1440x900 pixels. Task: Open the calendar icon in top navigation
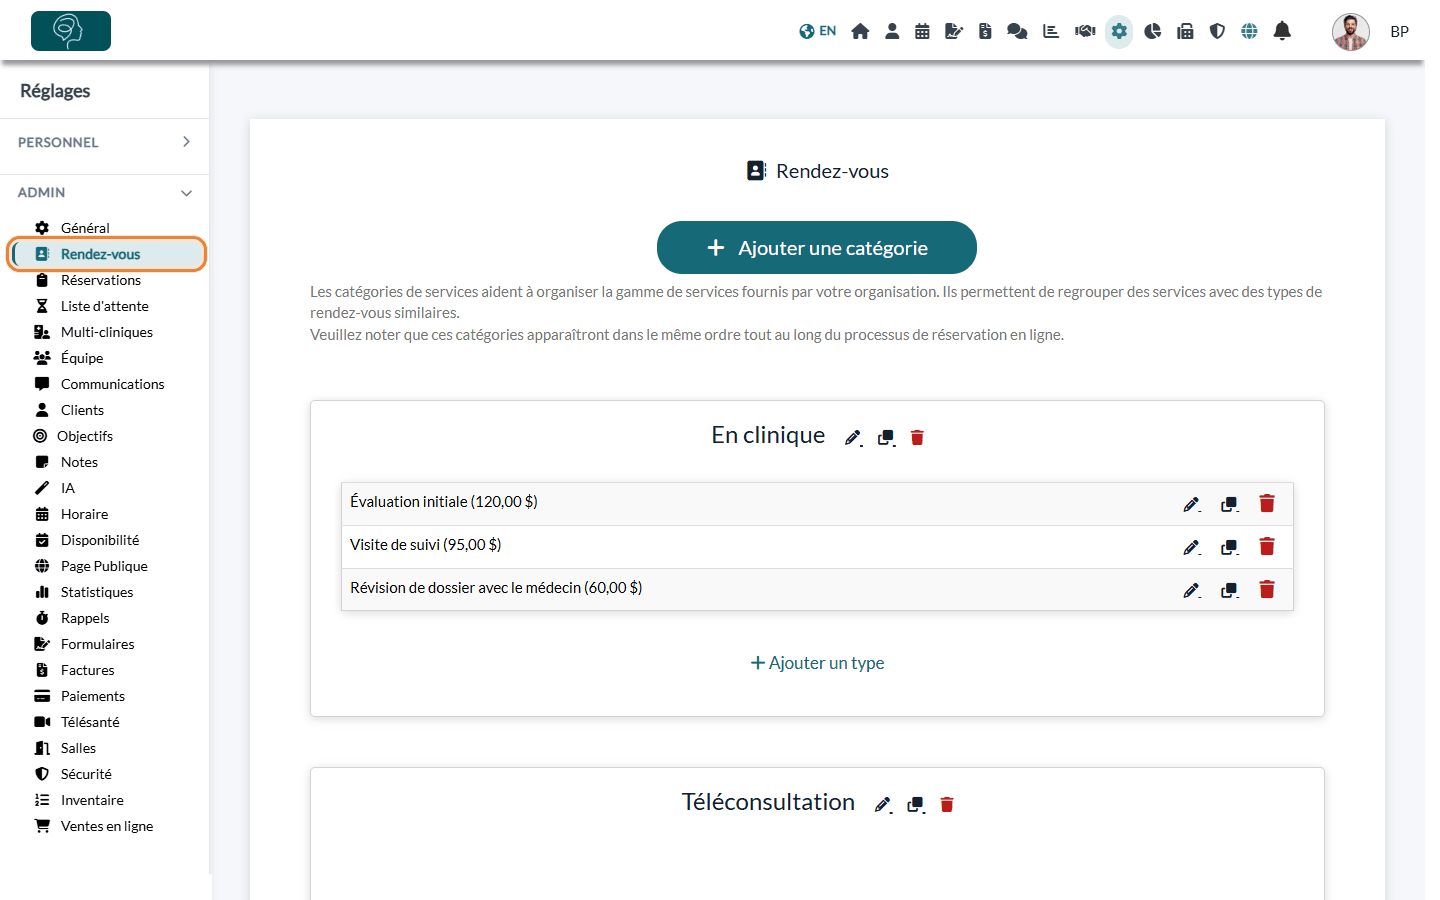(x=922, y=31)
